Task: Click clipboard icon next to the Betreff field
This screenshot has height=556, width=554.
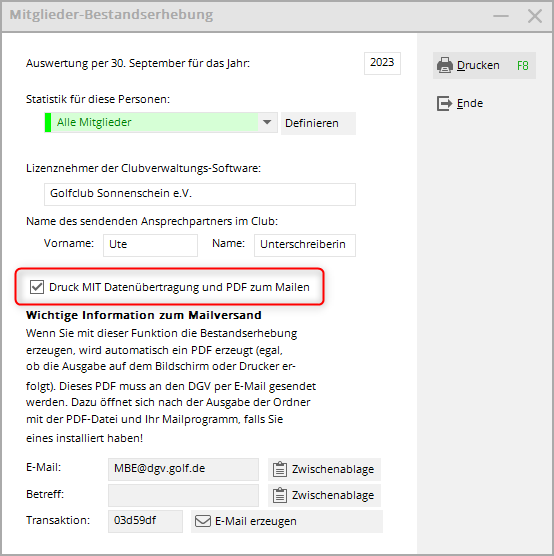Action: click(280, 495)
